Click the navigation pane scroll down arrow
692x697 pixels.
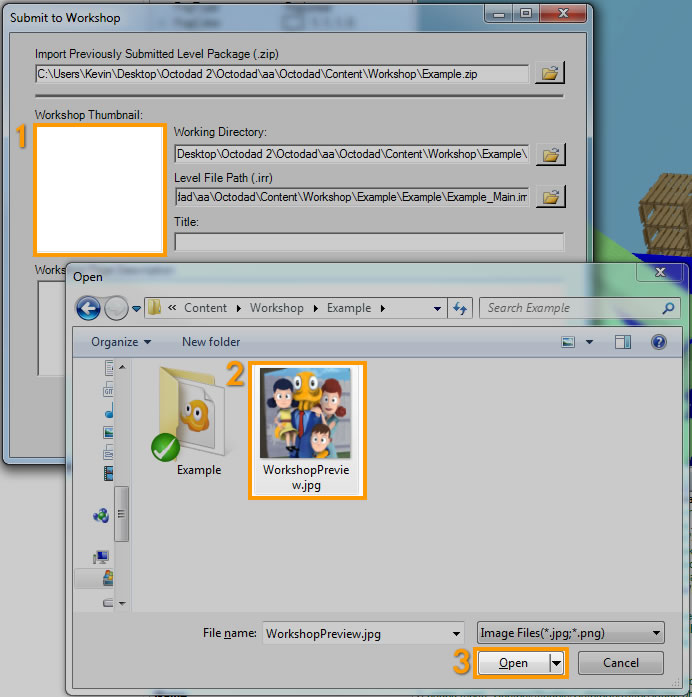(x=122, y=603)
